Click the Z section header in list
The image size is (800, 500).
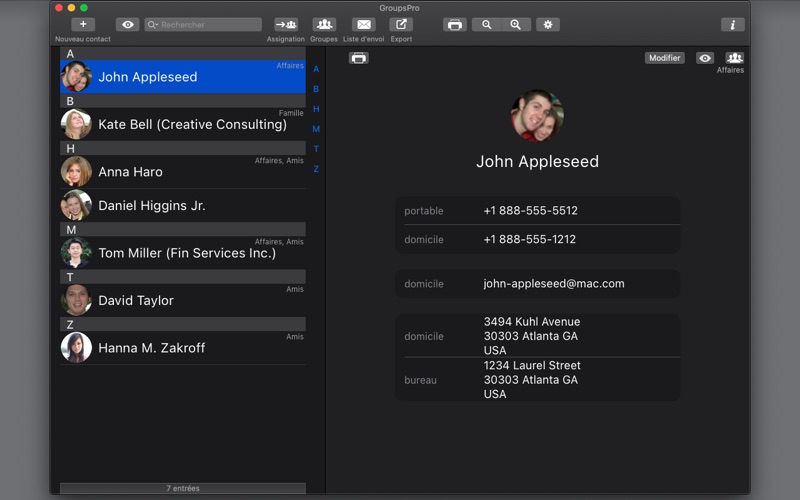pos(183,324)
